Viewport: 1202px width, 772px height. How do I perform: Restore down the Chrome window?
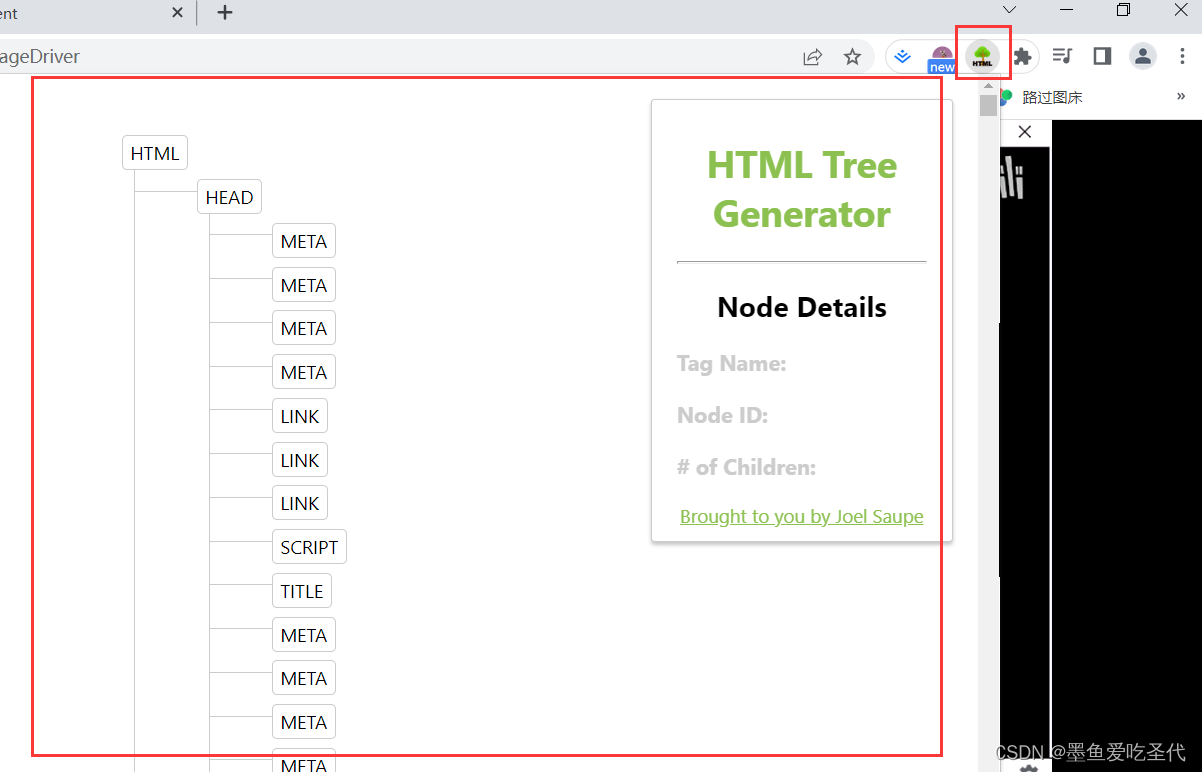[x=1123, y=10]
